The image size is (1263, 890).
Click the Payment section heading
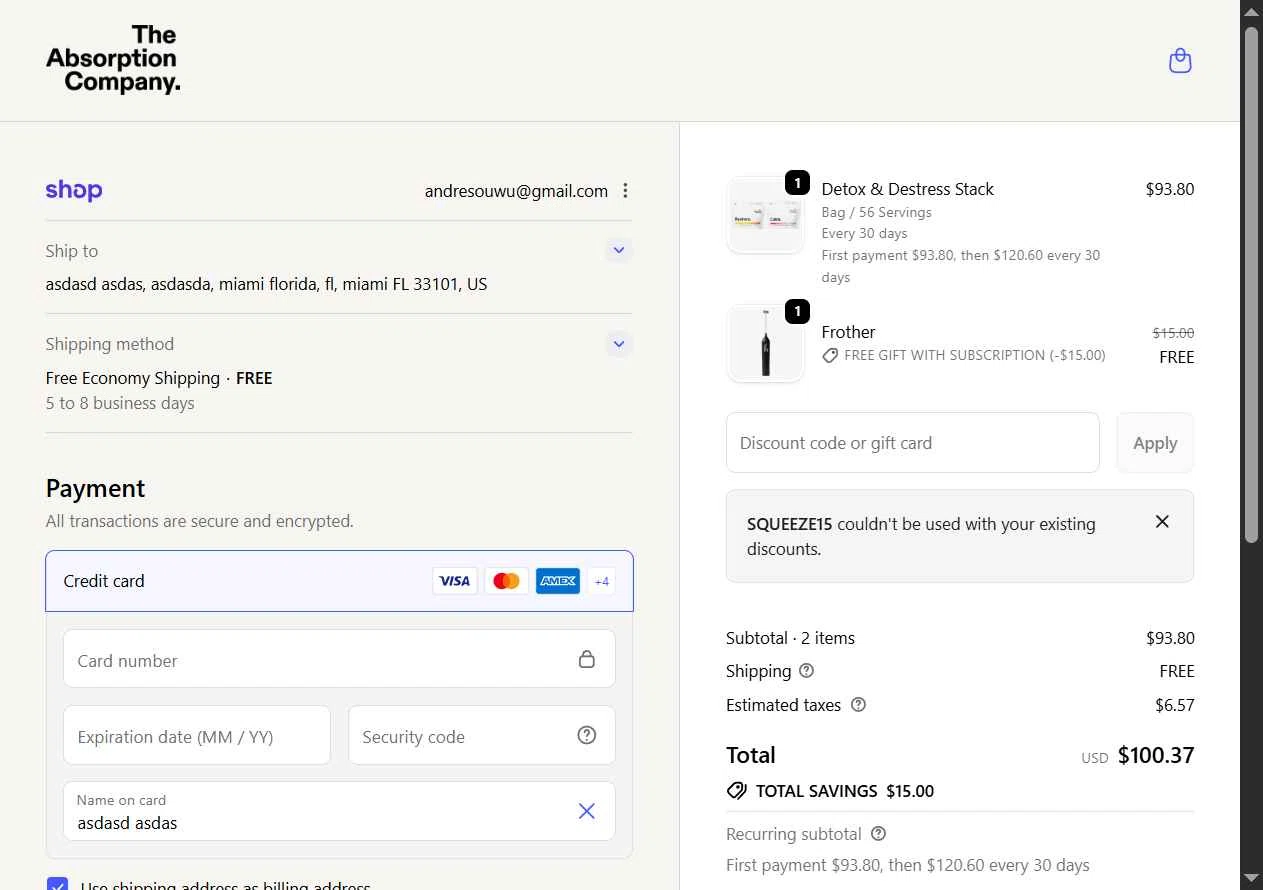96,489
